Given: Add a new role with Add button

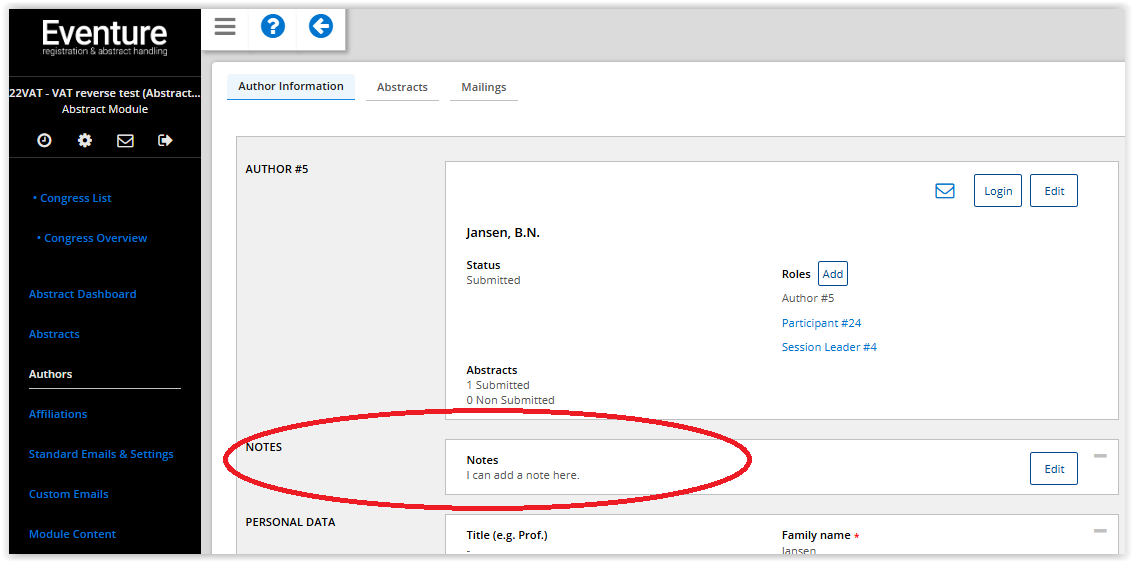Looking at the screenshot, I should tap(832, 274).
